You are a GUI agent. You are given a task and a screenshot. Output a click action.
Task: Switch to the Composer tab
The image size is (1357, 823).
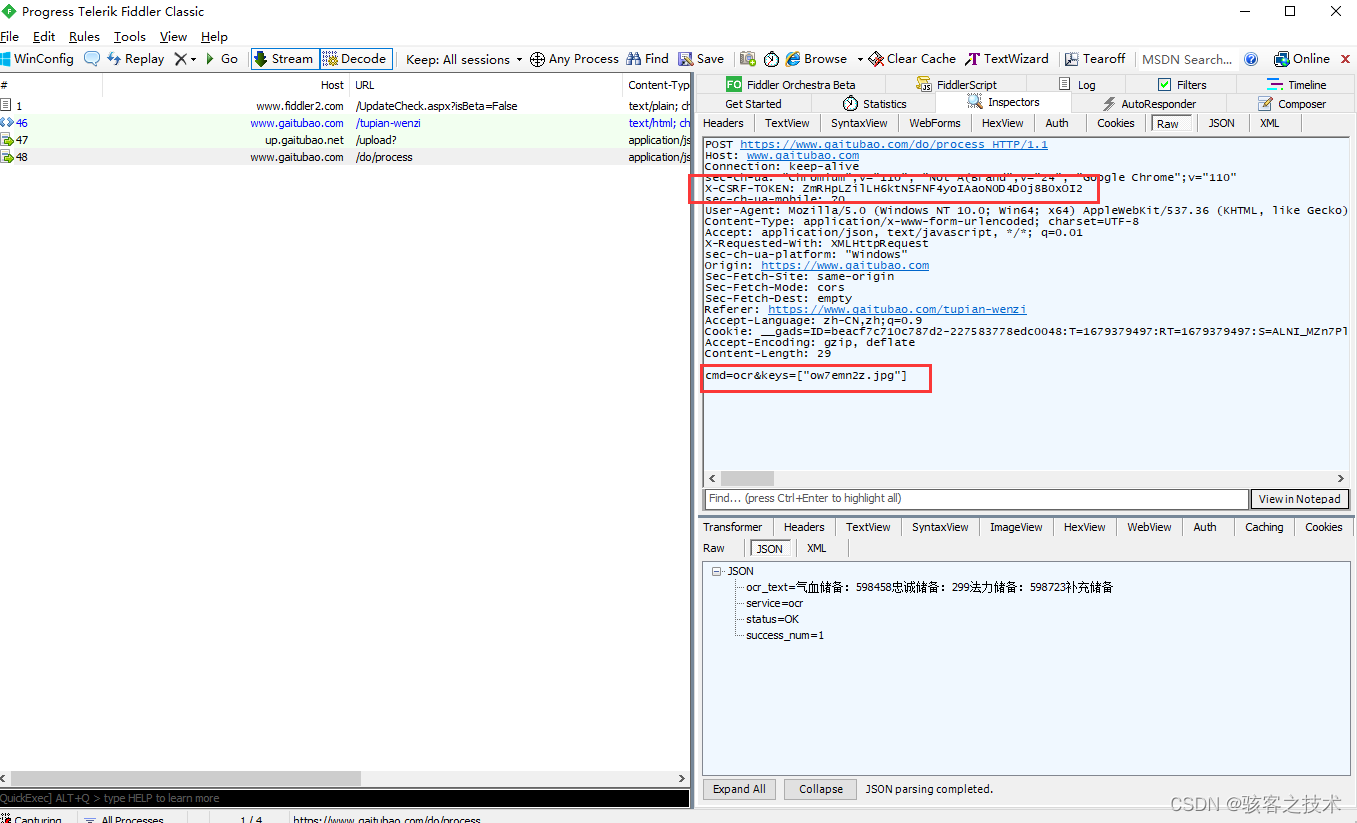1291,104
